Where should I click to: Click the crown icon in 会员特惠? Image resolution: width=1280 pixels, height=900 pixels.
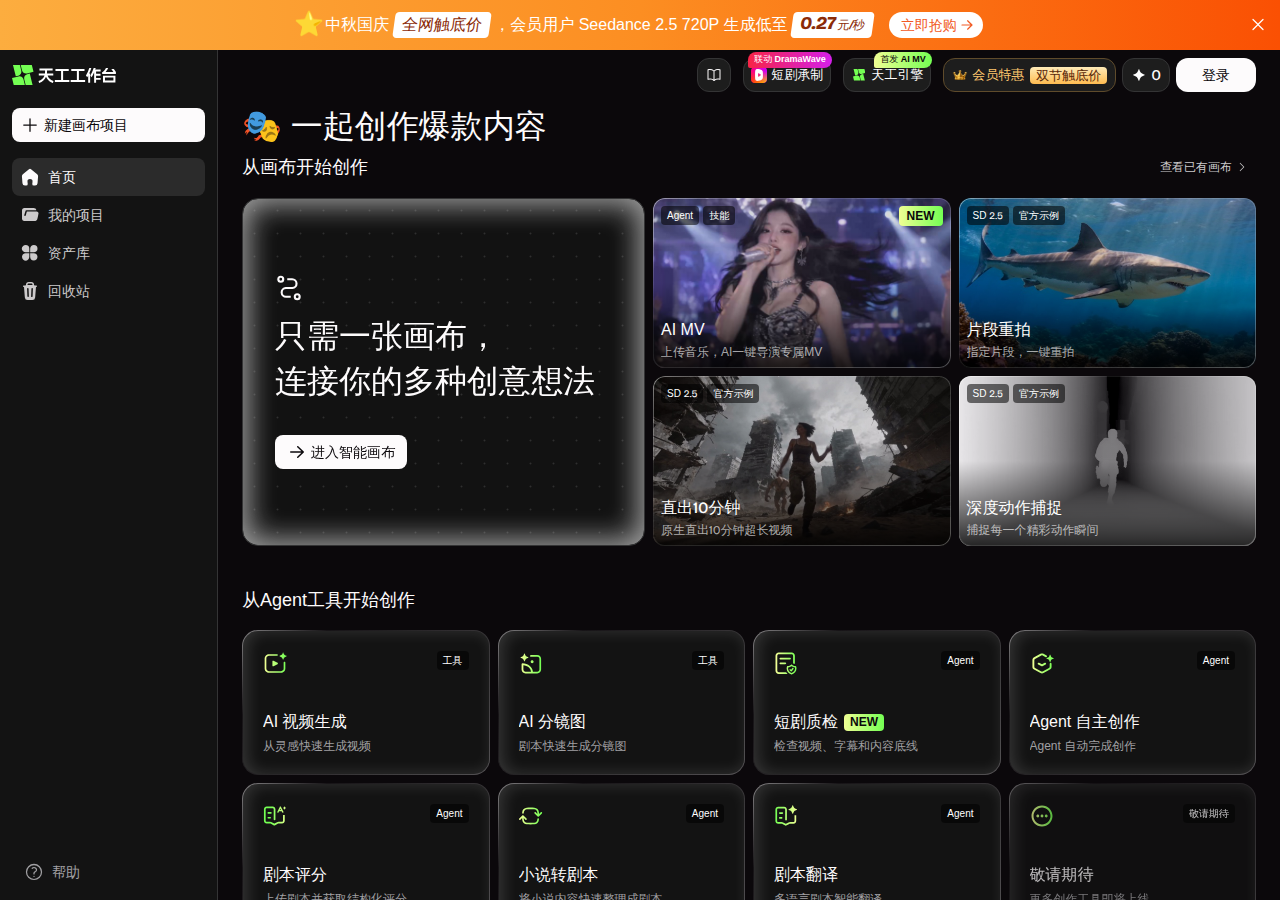[960, 75]
